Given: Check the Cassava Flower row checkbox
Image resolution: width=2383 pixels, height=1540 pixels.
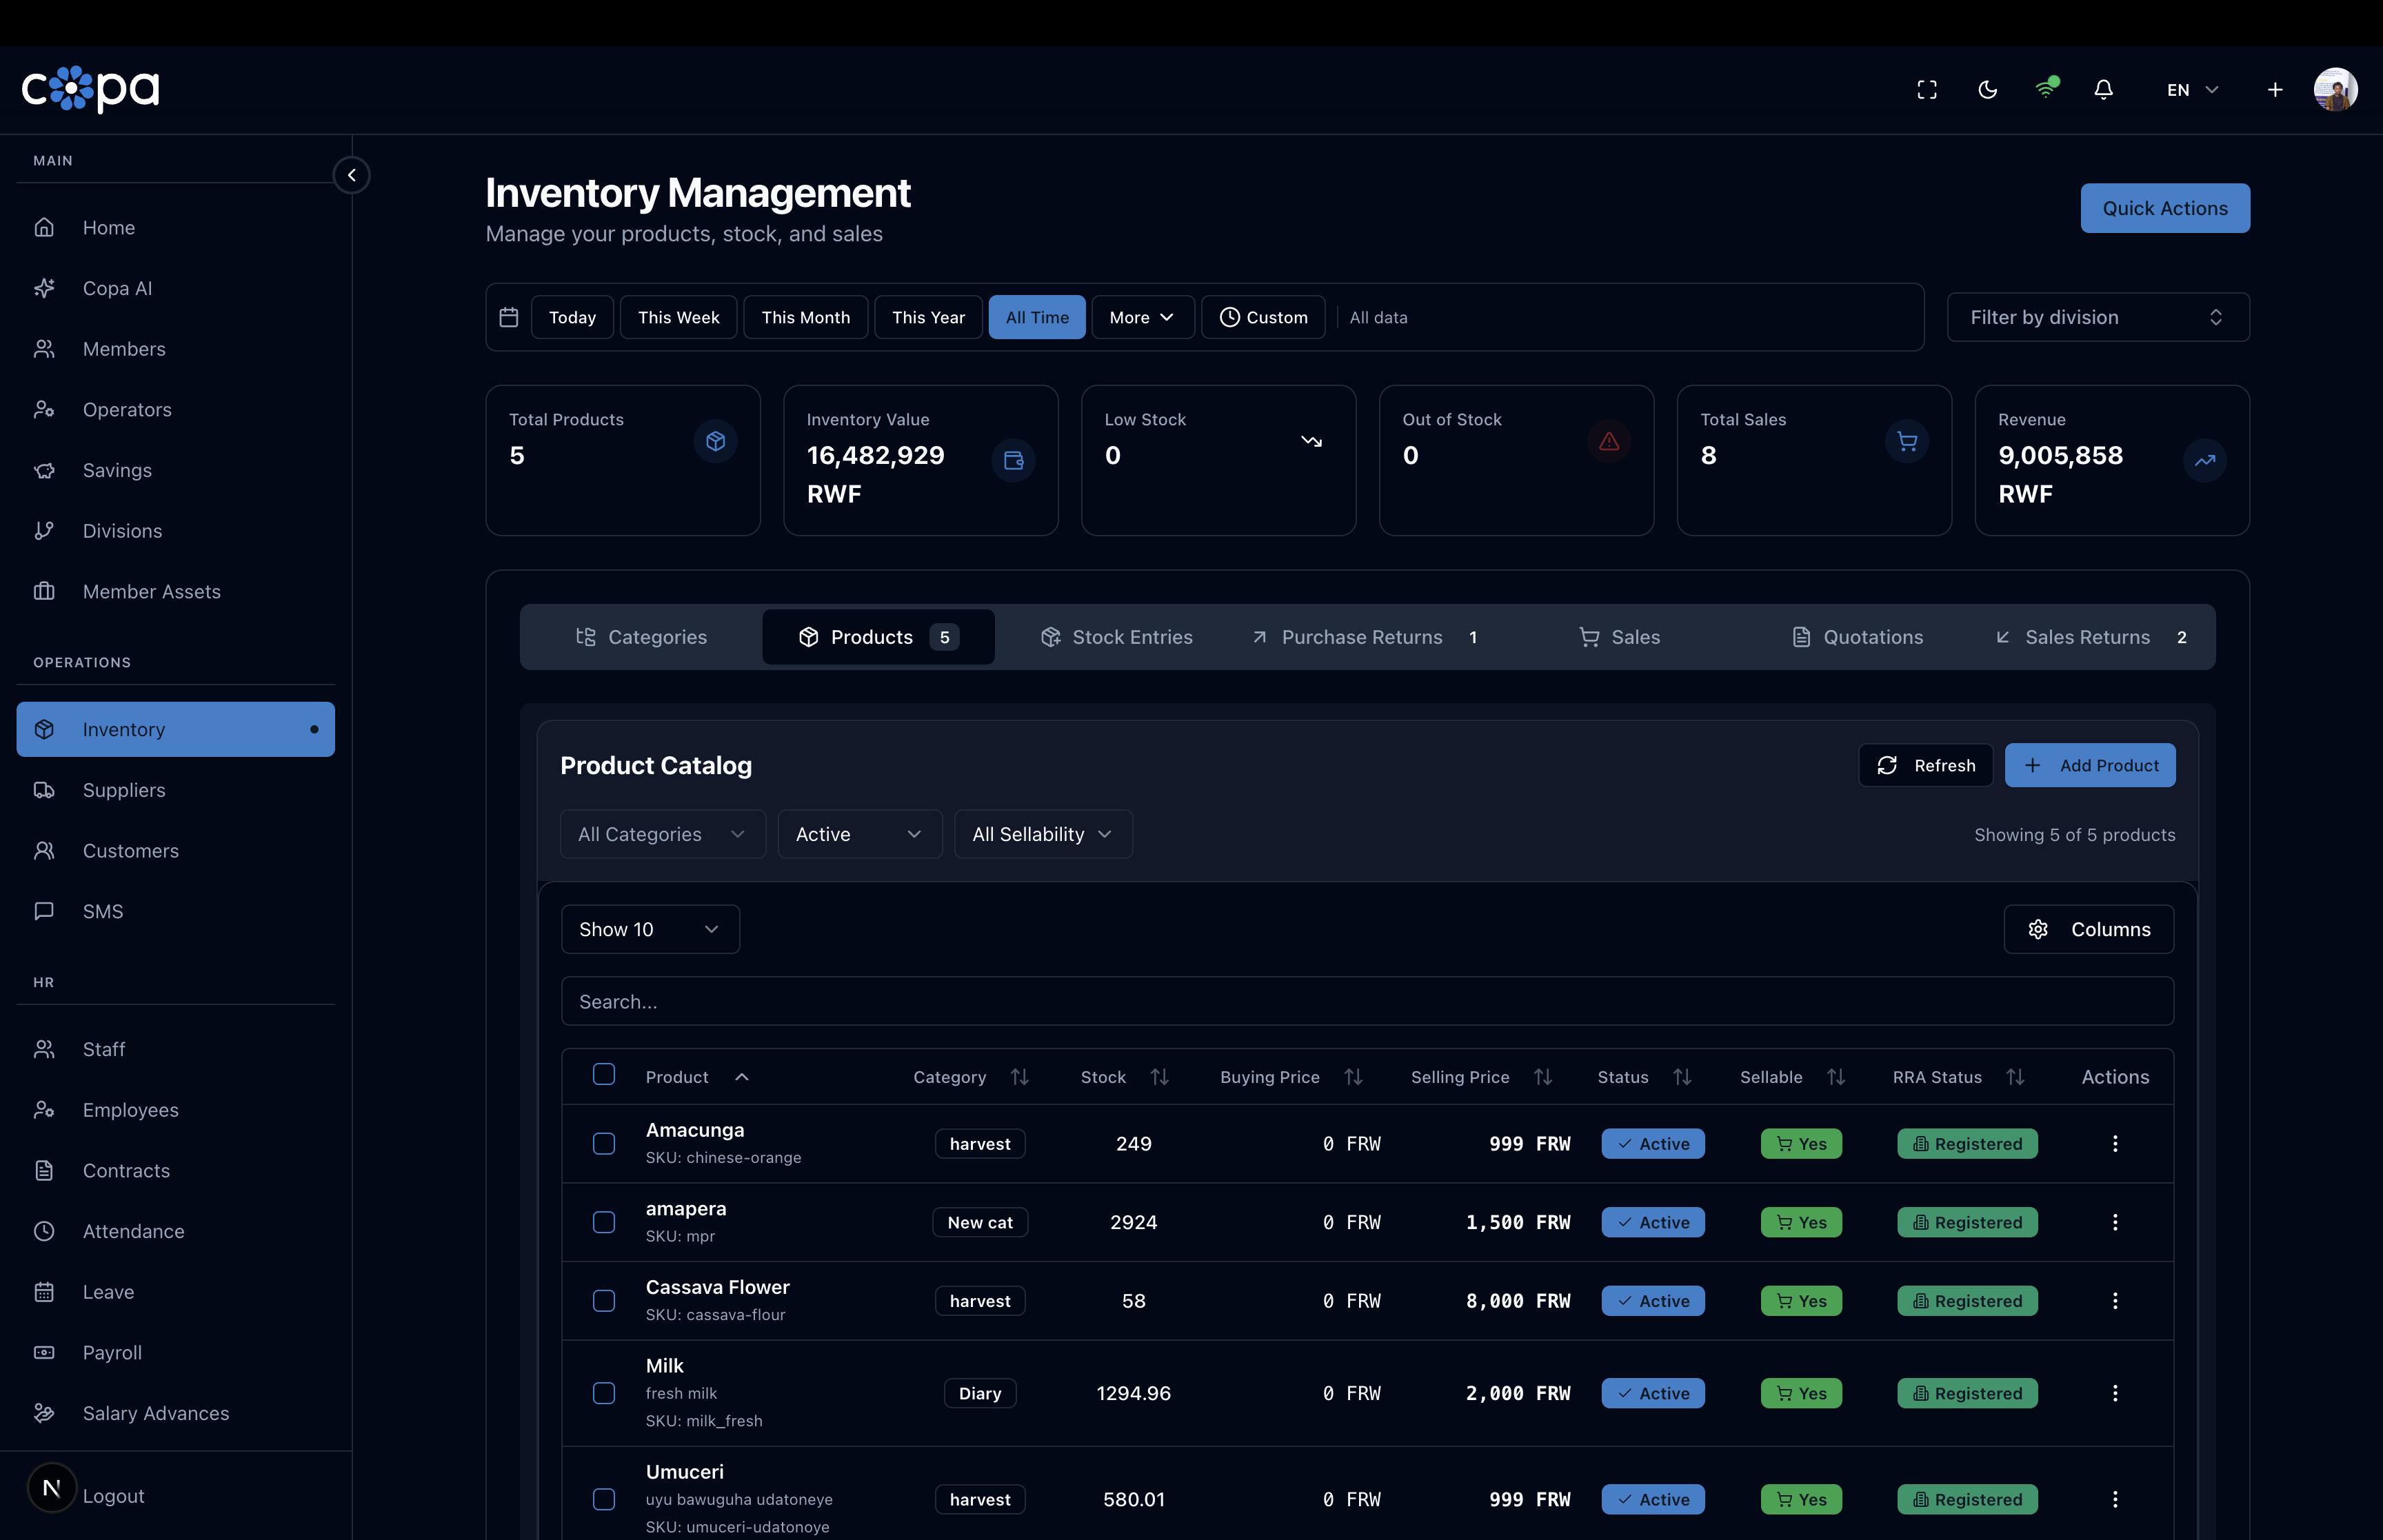Looking at the screenshot, I should [604, 1301].
